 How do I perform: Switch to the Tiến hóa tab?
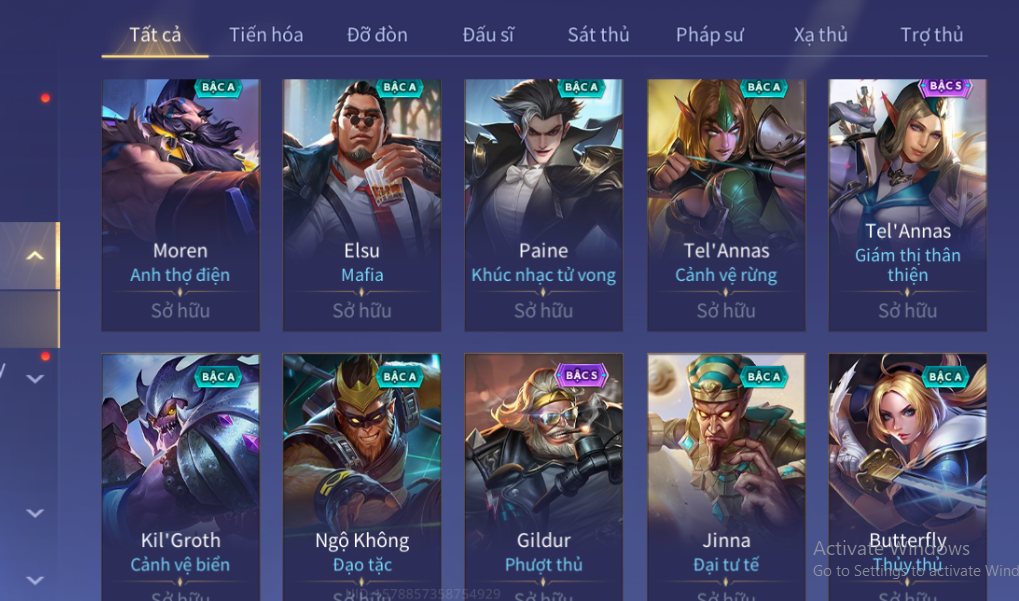(x=266, y=34)
